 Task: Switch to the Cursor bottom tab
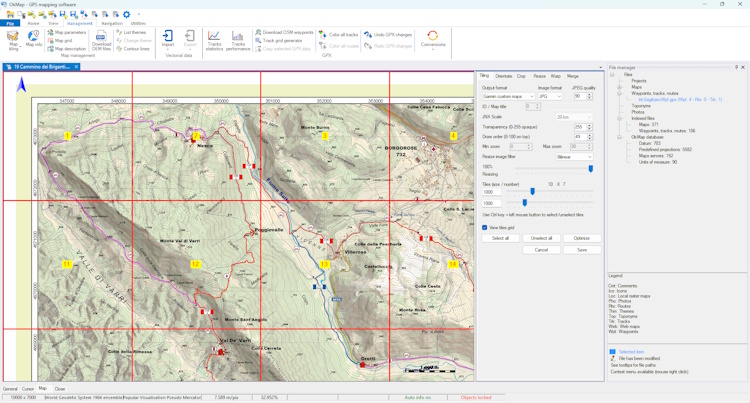(x=28, y=389)
